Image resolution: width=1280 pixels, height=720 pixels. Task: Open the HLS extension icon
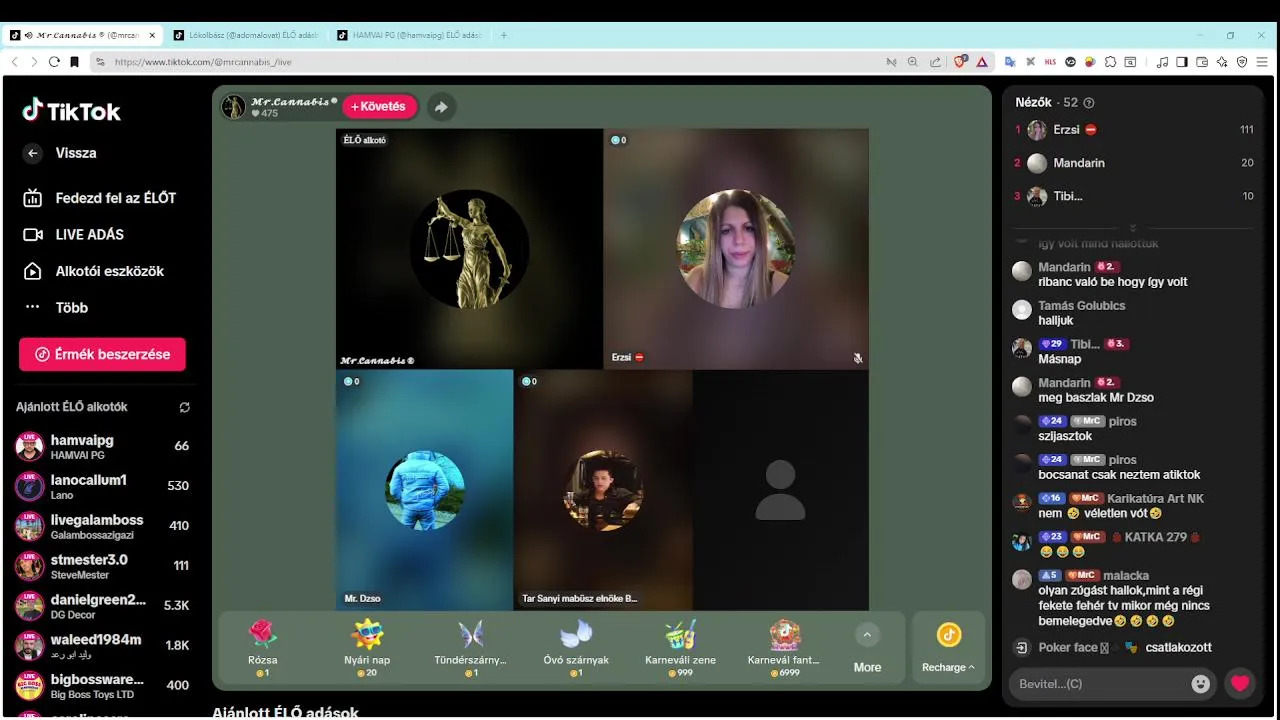point(1050,62)
